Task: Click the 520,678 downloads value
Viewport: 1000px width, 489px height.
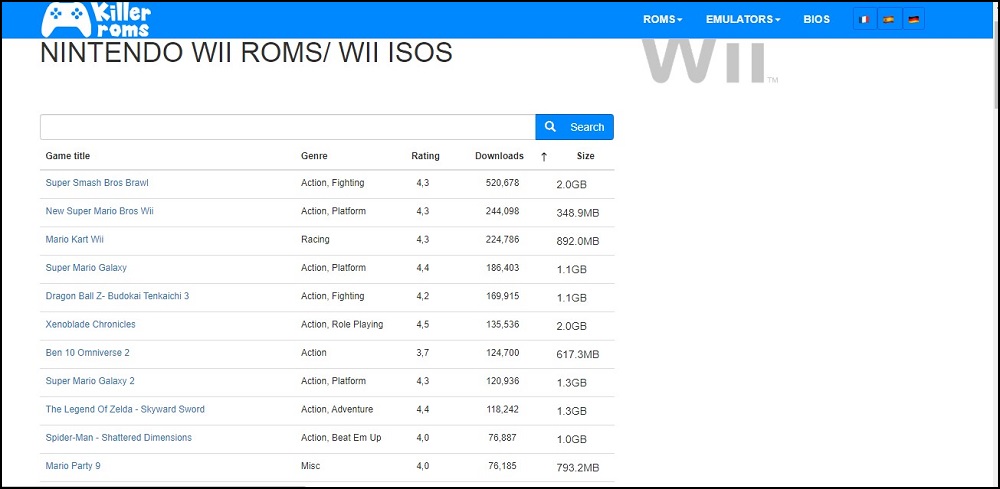Action: coord(503,182)
